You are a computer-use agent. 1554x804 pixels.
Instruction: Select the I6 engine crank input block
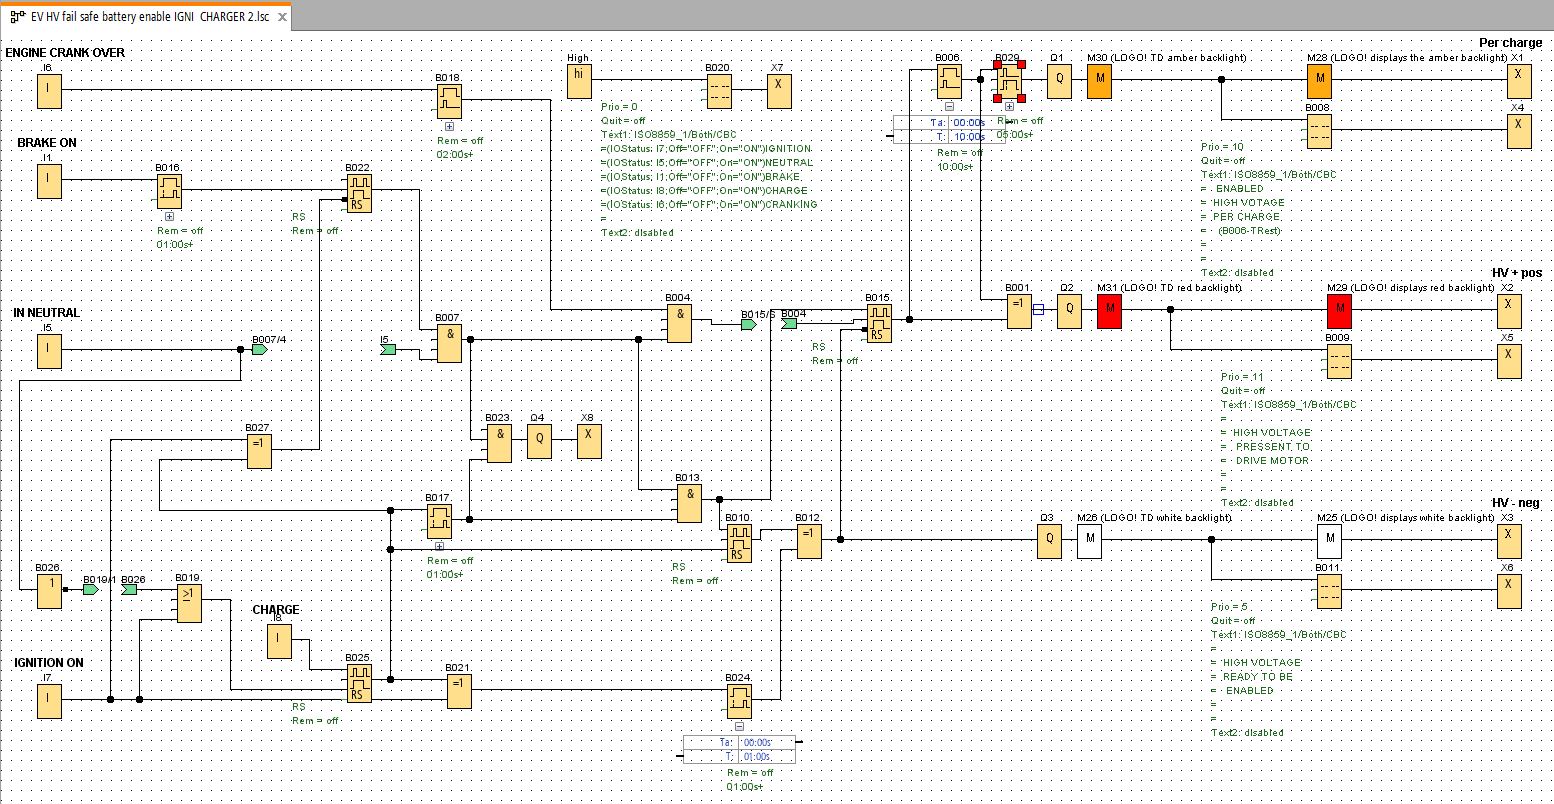tap(48, 91)
